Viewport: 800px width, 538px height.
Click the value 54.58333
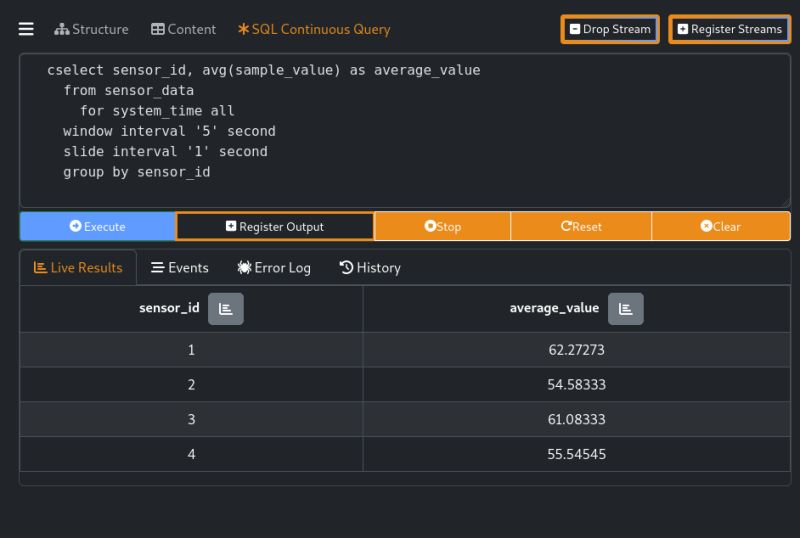tap(577, 384)
